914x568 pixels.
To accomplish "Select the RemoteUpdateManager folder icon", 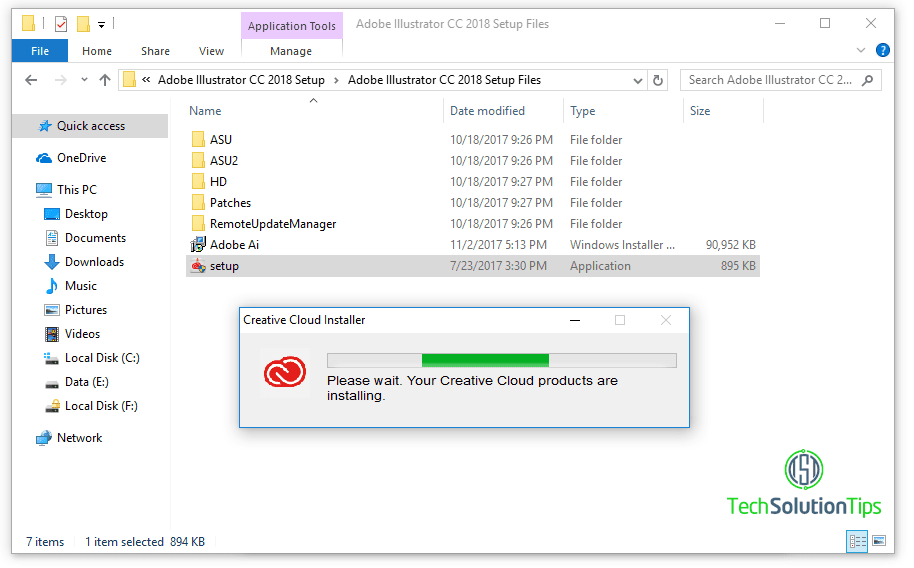I will click(198, 223).
